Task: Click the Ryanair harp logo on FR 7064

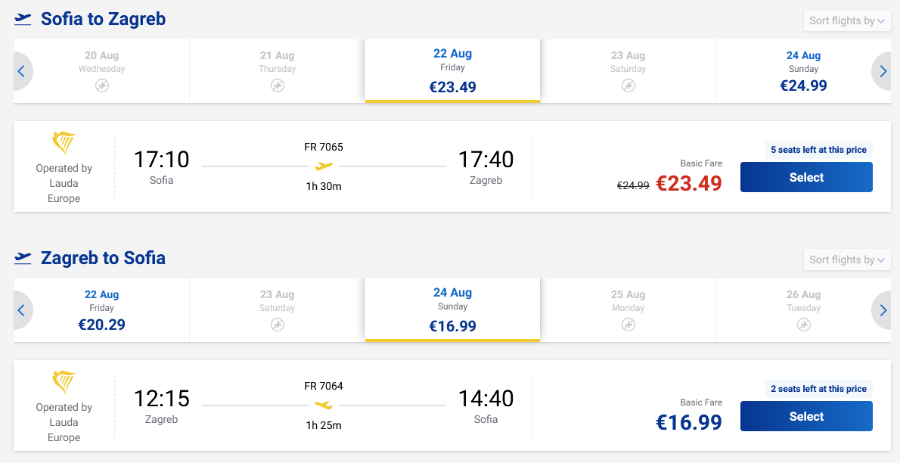Action: (x=64, y=383)
